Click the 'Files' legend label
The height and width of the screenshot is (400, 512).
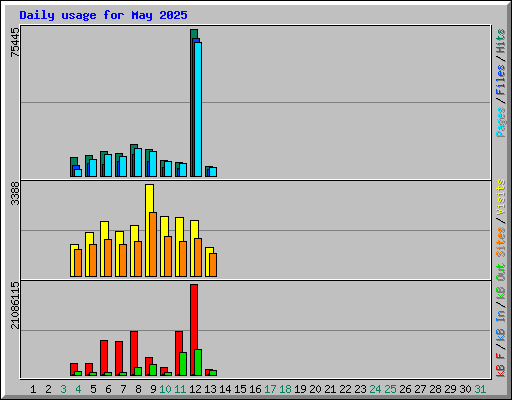(501, 80)
